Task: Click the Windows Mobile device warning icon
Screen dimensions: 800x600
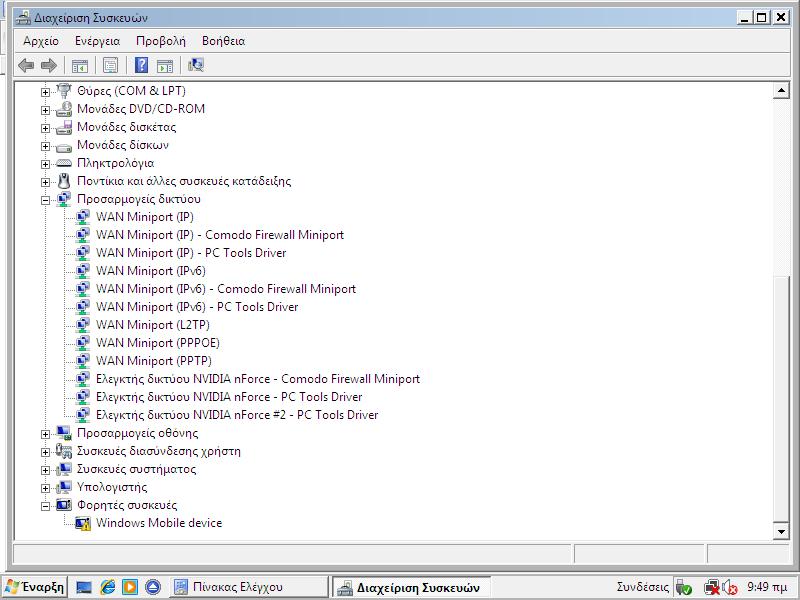Action: click(83, 523)
